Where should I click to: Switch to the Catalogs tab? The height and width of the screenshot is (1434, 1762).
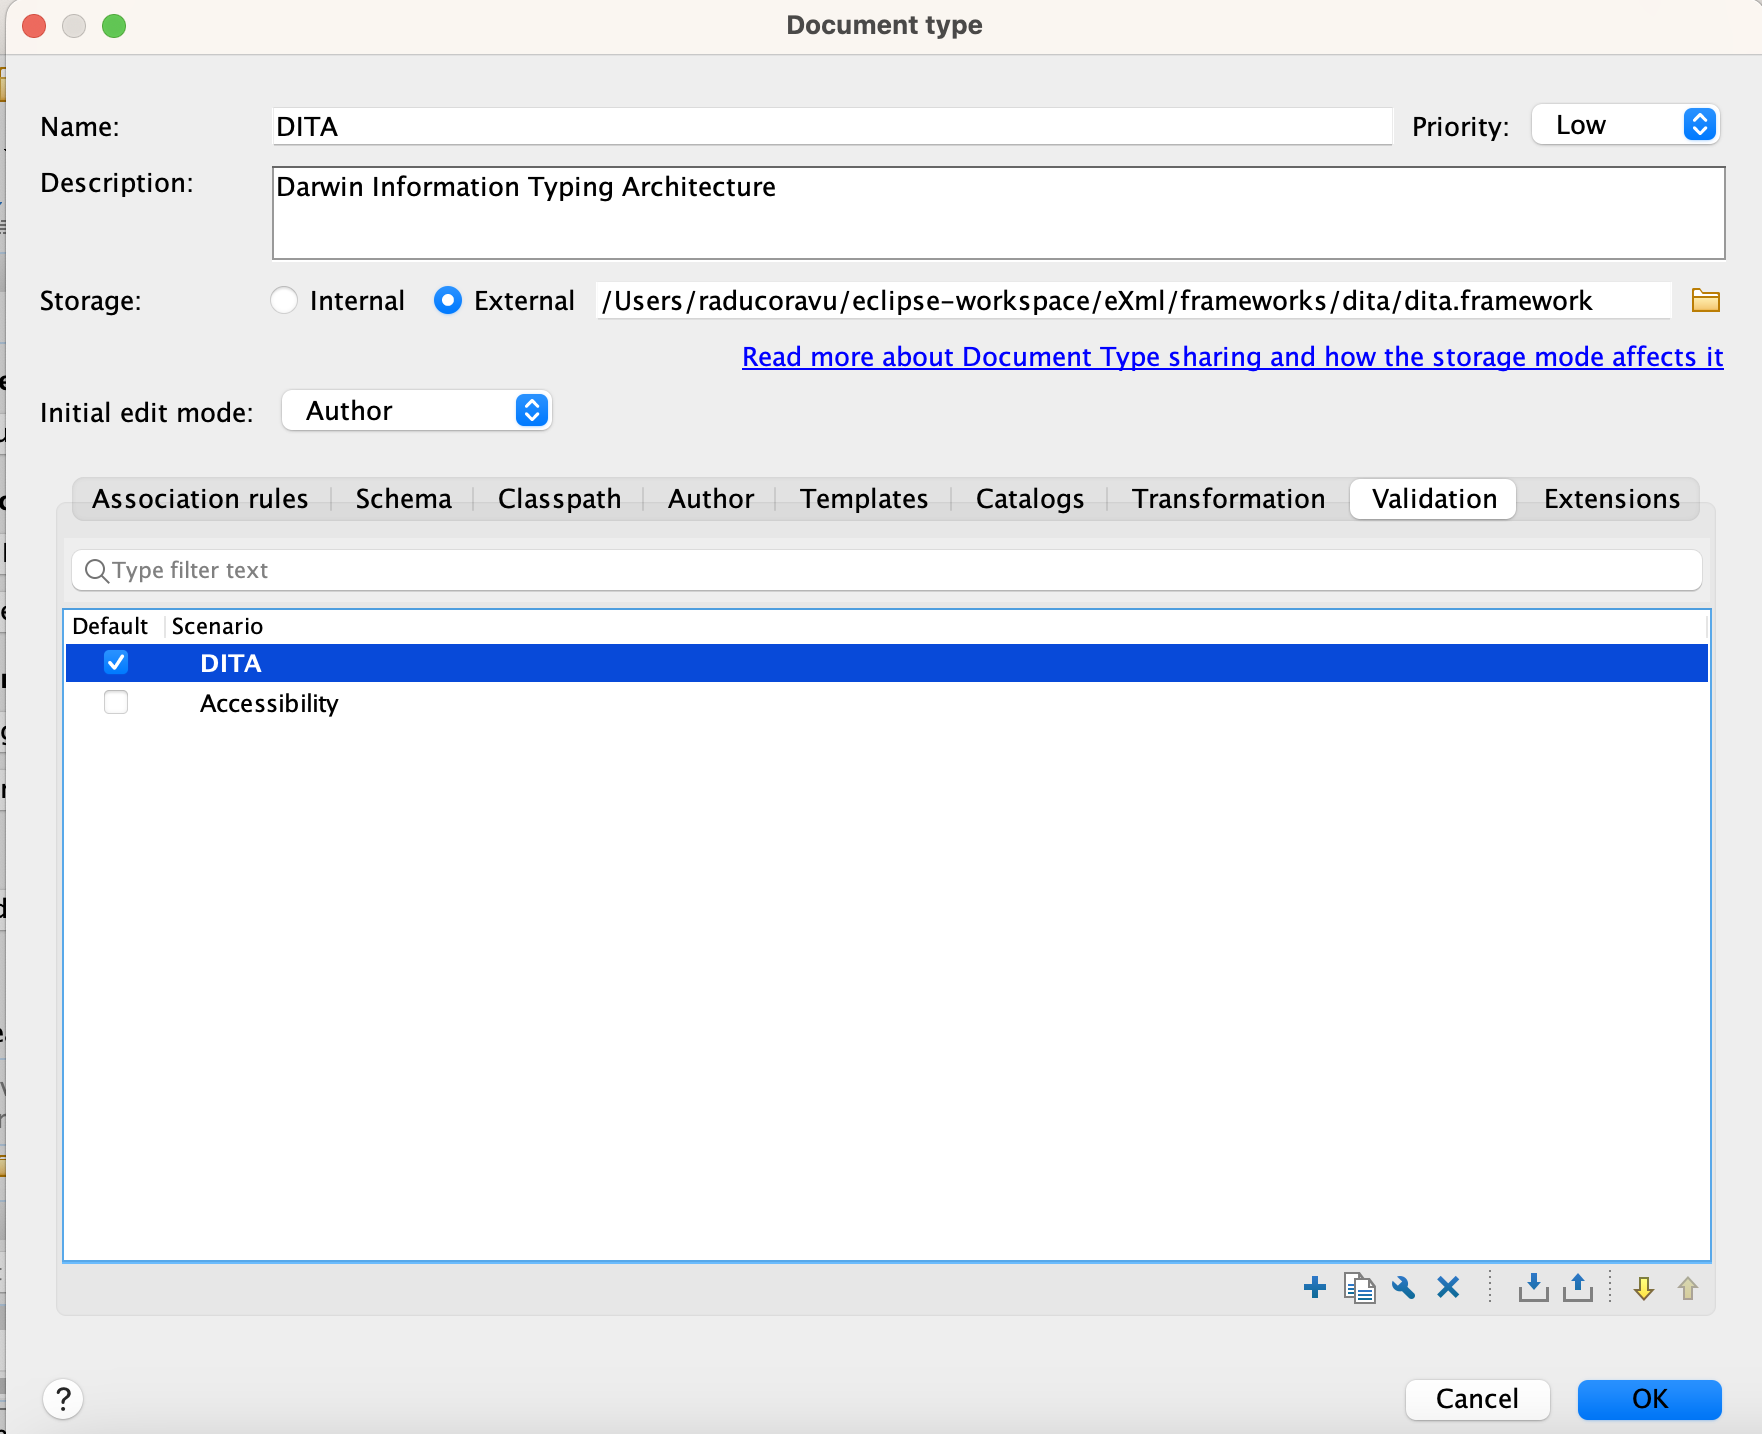(1029, 498)
